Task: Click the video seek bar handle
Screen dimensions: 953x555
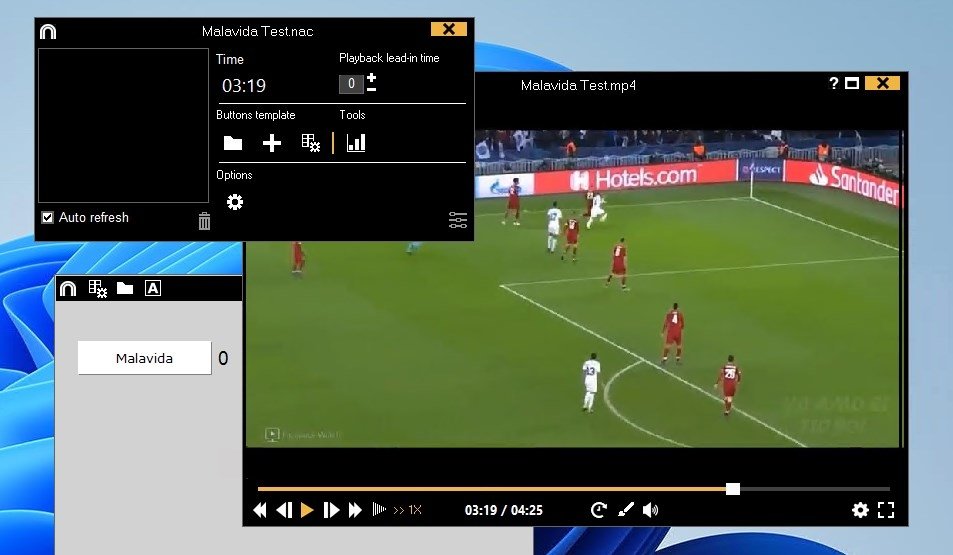Action: (733, 489)
